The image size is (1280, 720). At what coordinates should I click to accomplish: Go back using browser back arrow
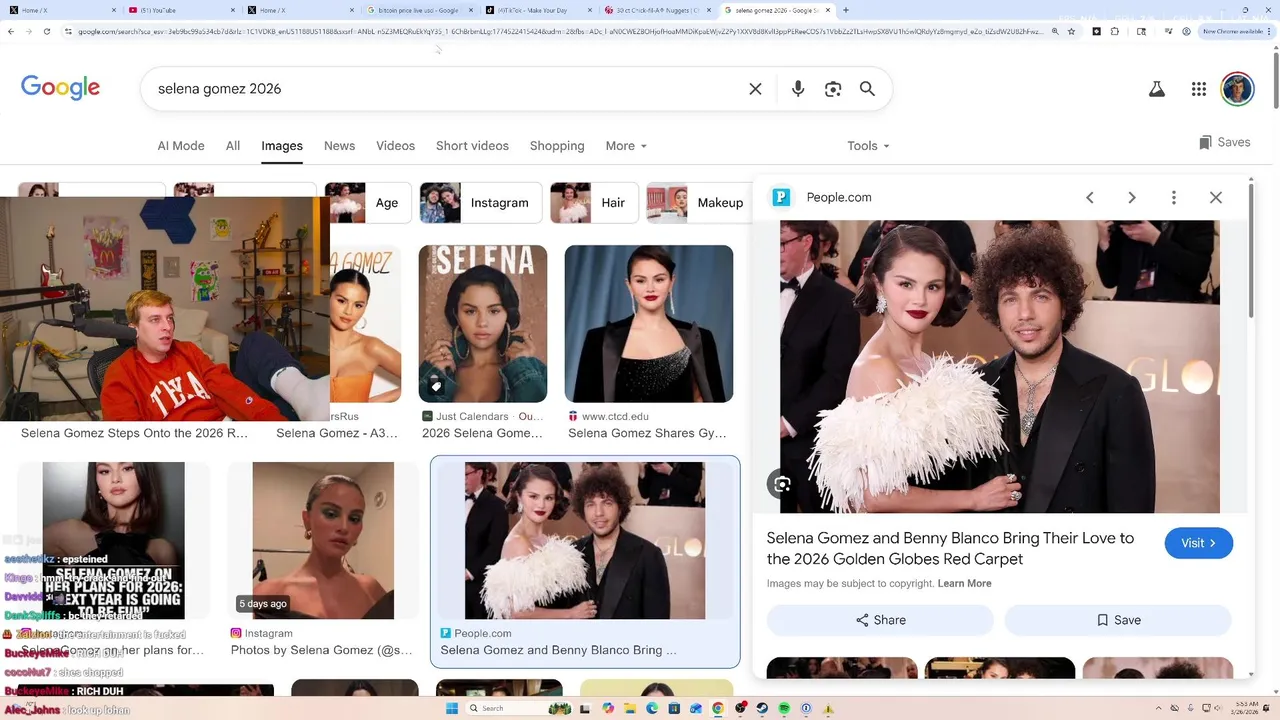coord(11,32)
